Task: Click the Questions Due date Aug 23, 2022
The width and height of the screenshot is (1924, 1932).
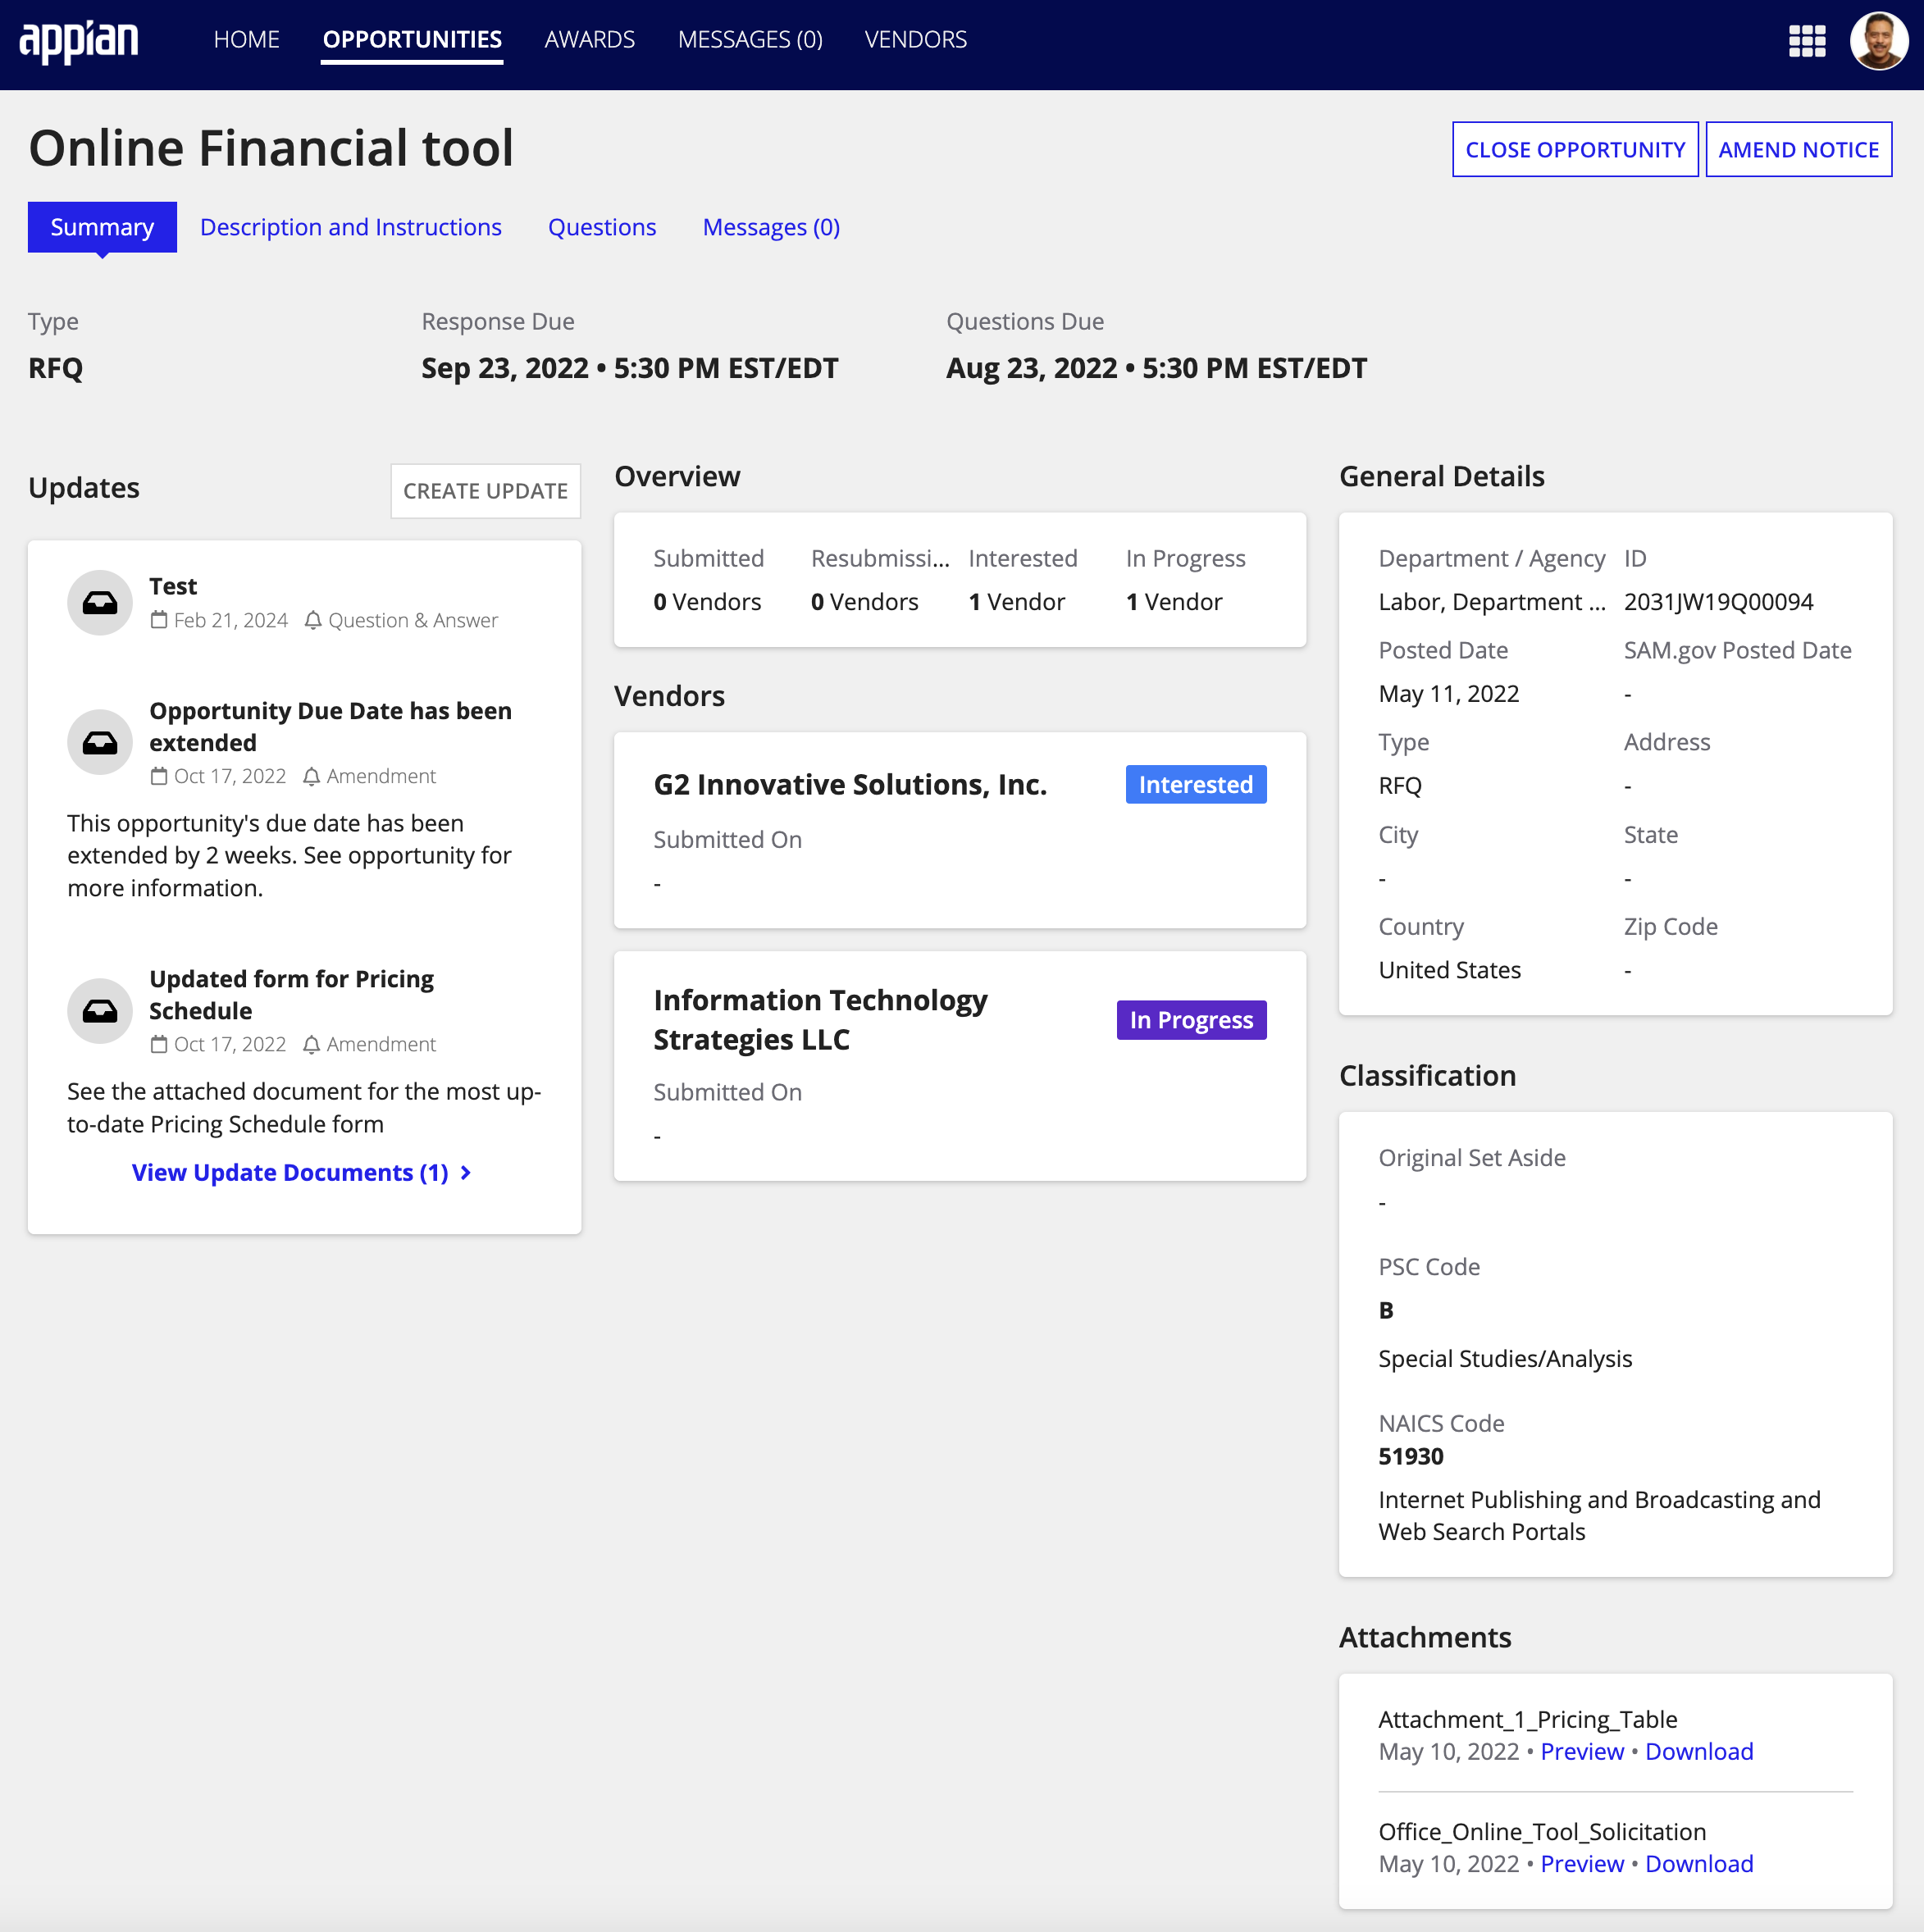Action: click(1157, 368)
